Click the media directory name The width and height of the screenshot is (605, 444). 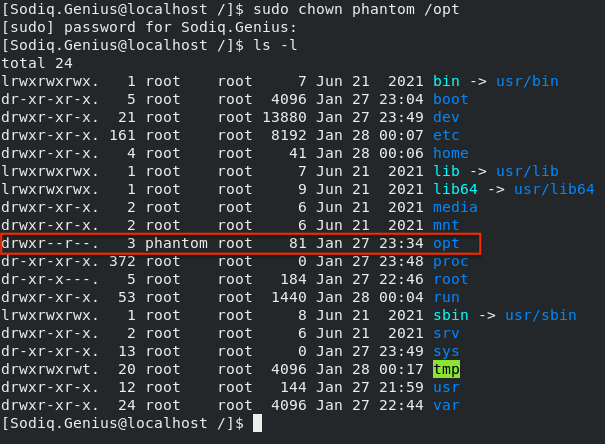454,207
